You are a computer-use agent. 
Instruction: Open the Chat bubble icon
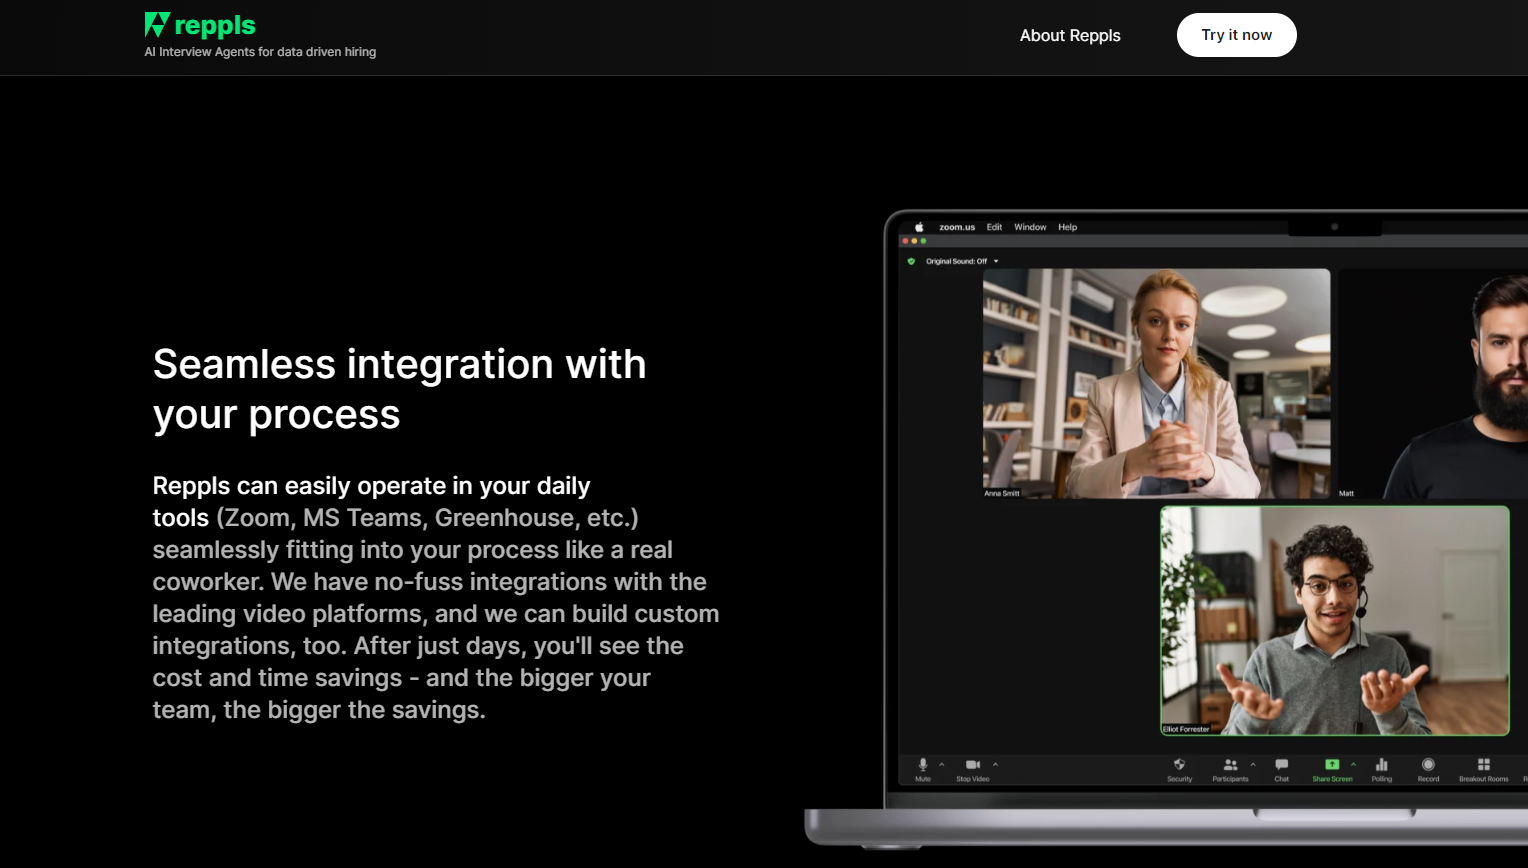[x=1281, y=765]
